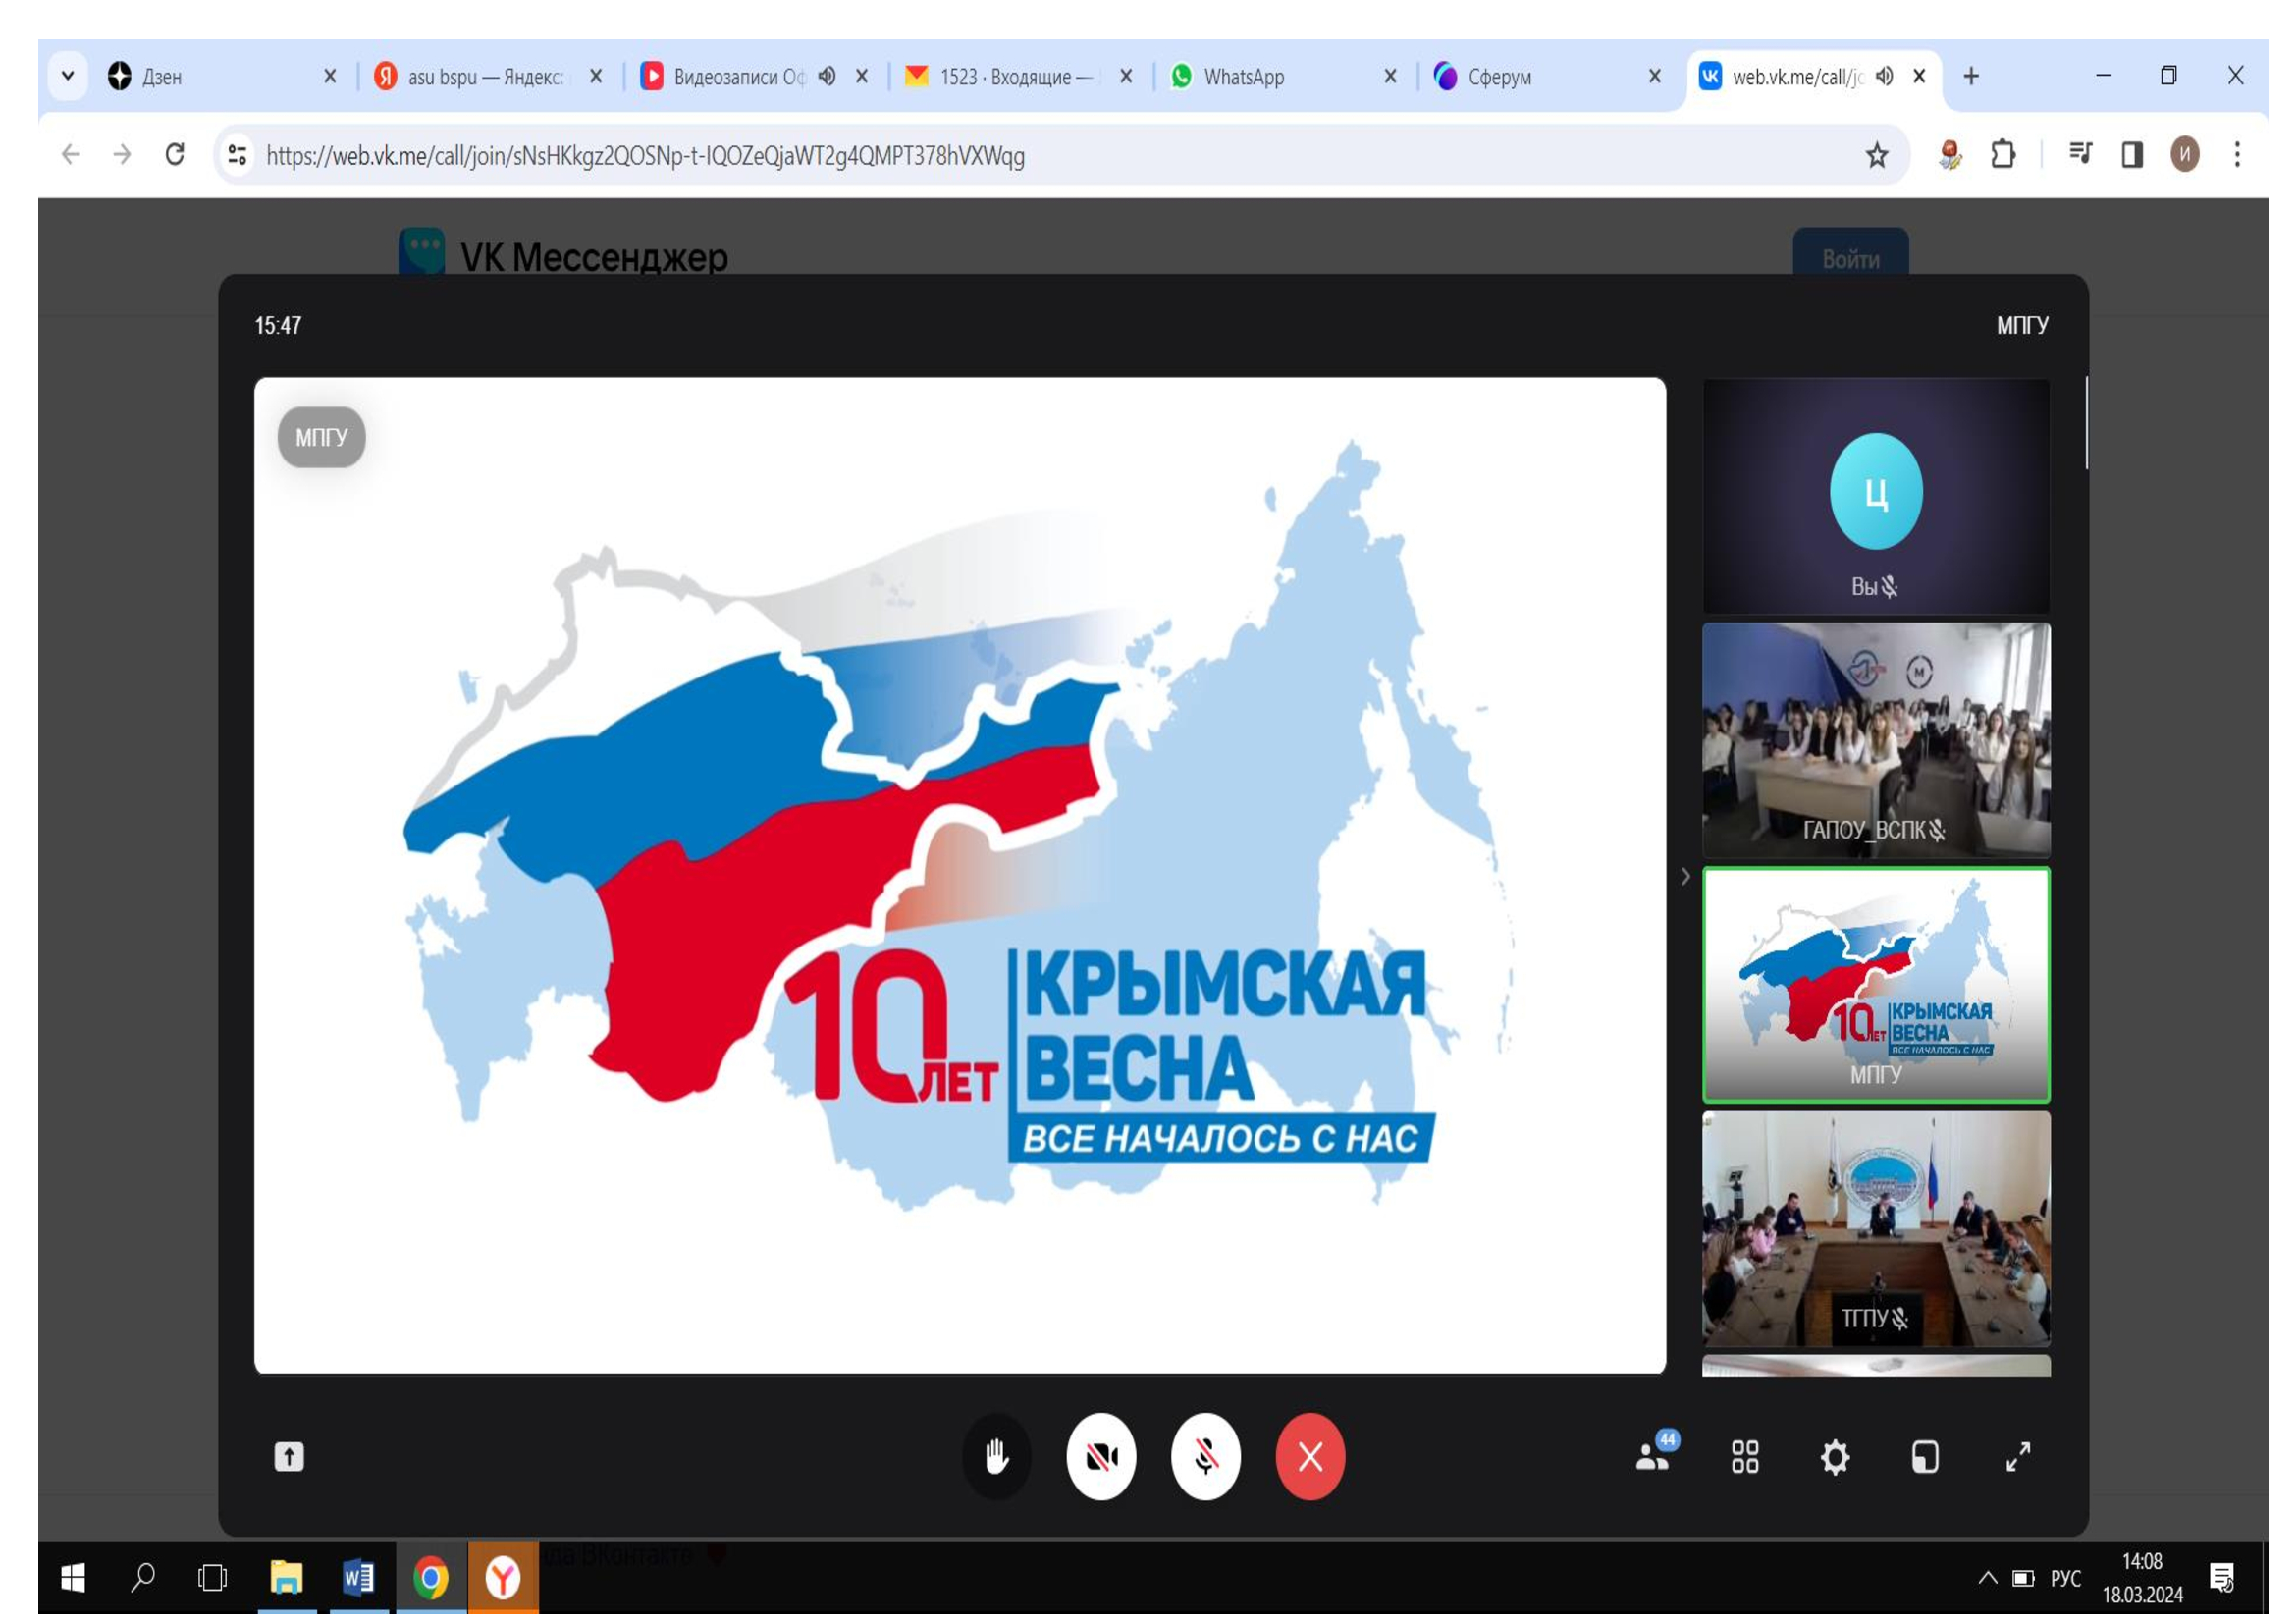Enter fullscreen mode for the call
Image resolution: width=2296 pixels, height=1624 pixels.
click(2018, 1457)
